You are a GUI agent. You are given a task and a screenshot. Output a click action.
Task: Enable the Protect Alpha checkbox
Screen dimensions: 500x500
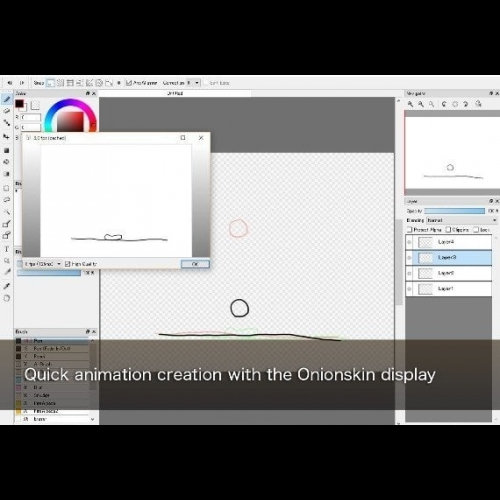coord(410,230)
